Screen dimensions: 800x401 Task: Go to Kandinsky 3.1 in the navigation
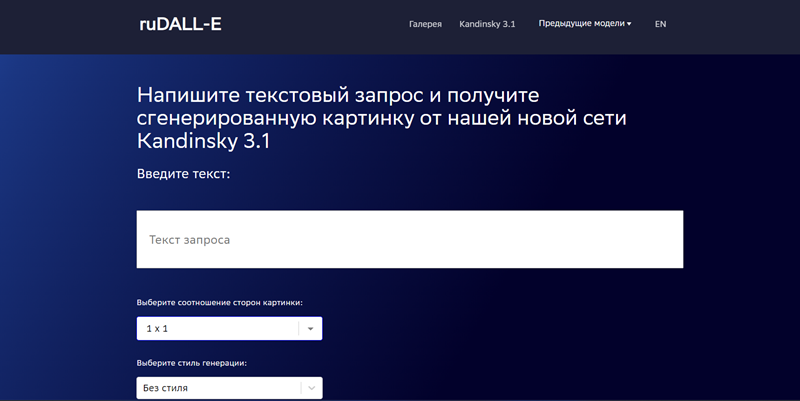(487, 24)
